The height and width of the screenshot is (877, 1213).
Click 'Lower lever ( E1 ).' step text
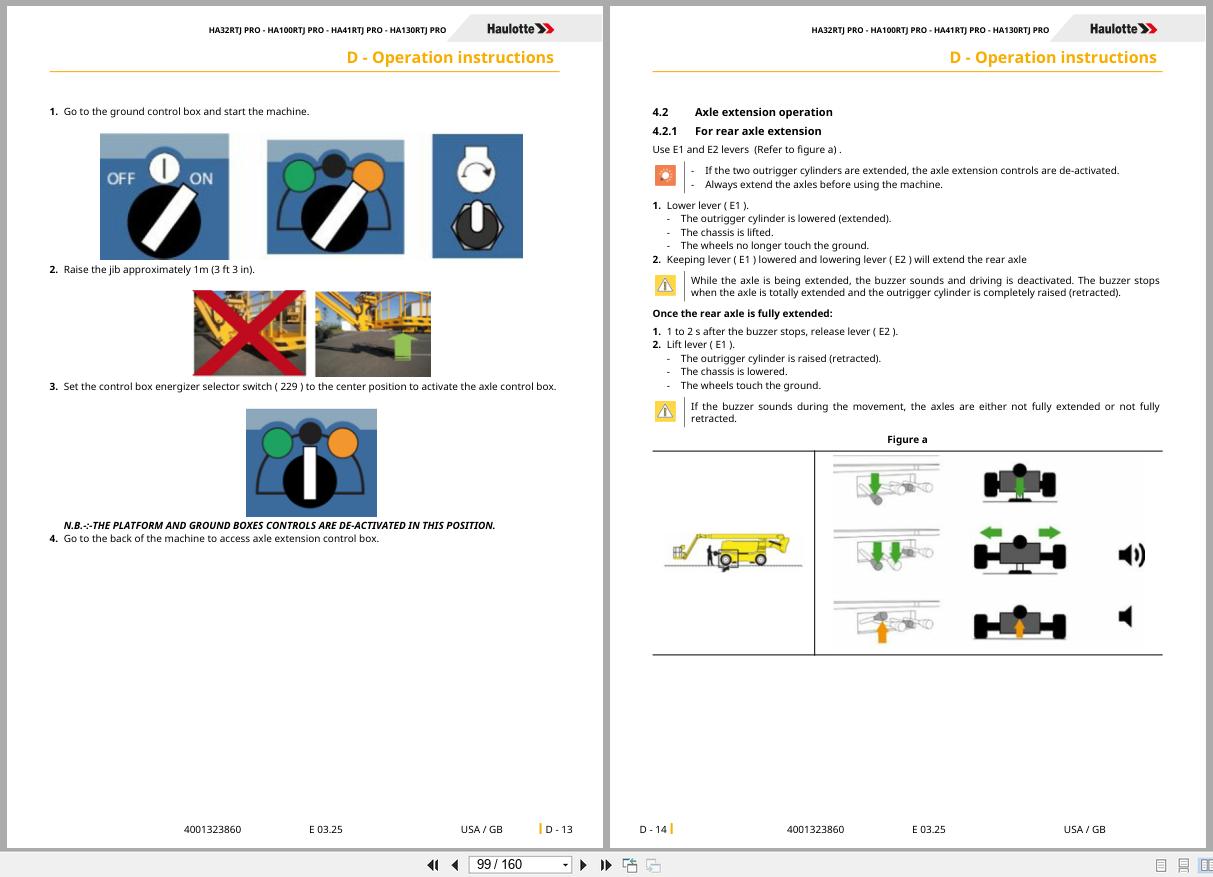click(x=707, y=205)
